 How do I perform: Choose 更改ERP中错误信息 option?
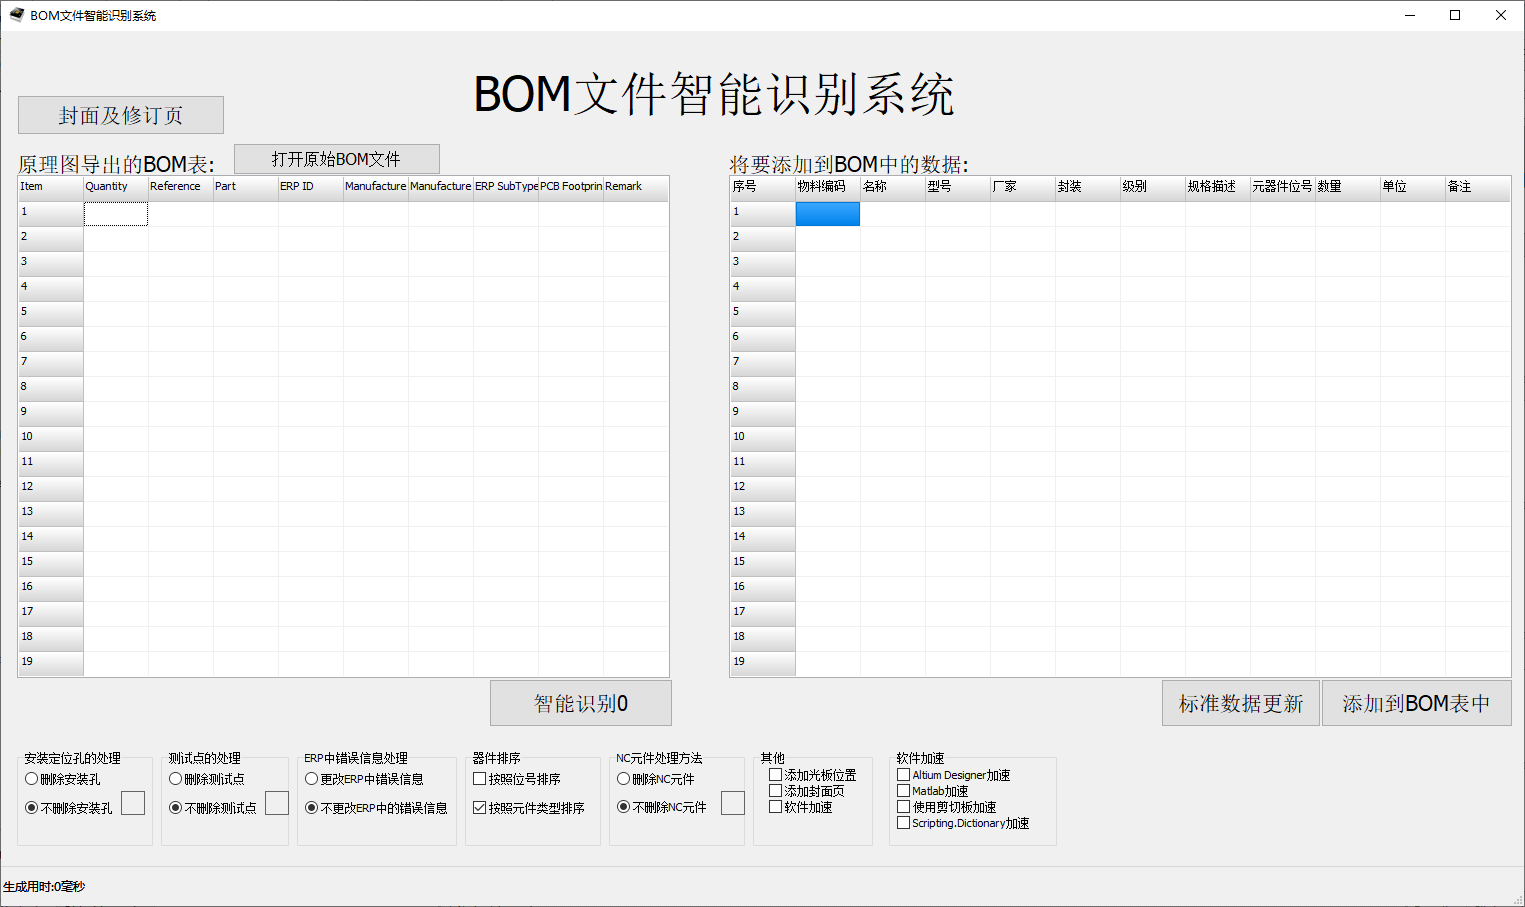click(311, 778)
